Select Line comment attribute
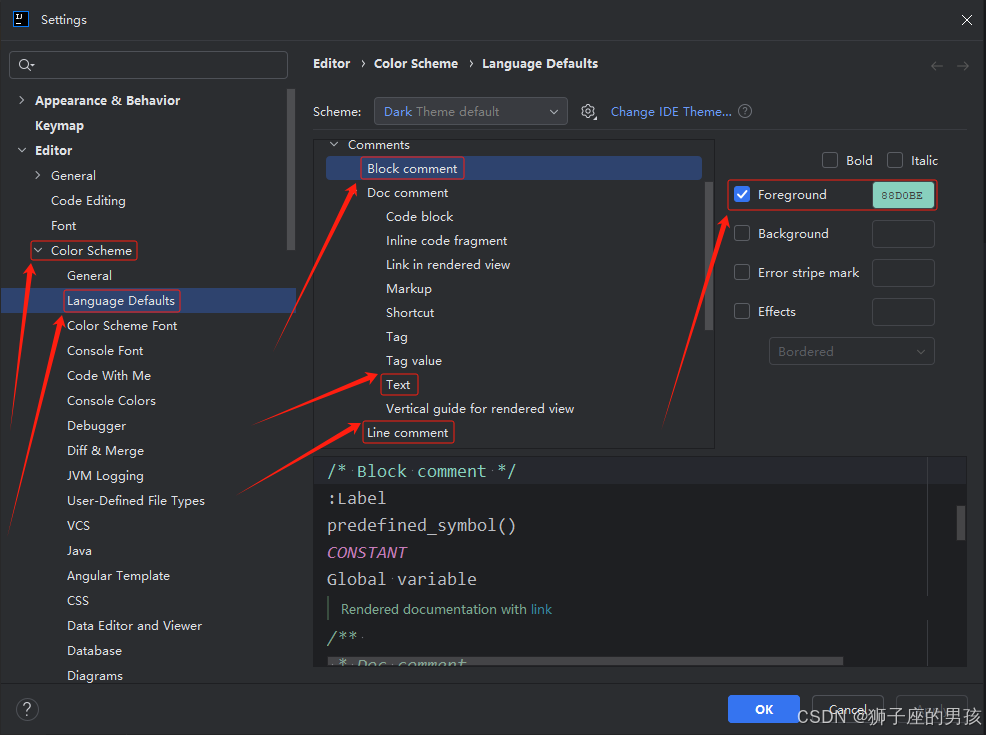 pos(407,433)
